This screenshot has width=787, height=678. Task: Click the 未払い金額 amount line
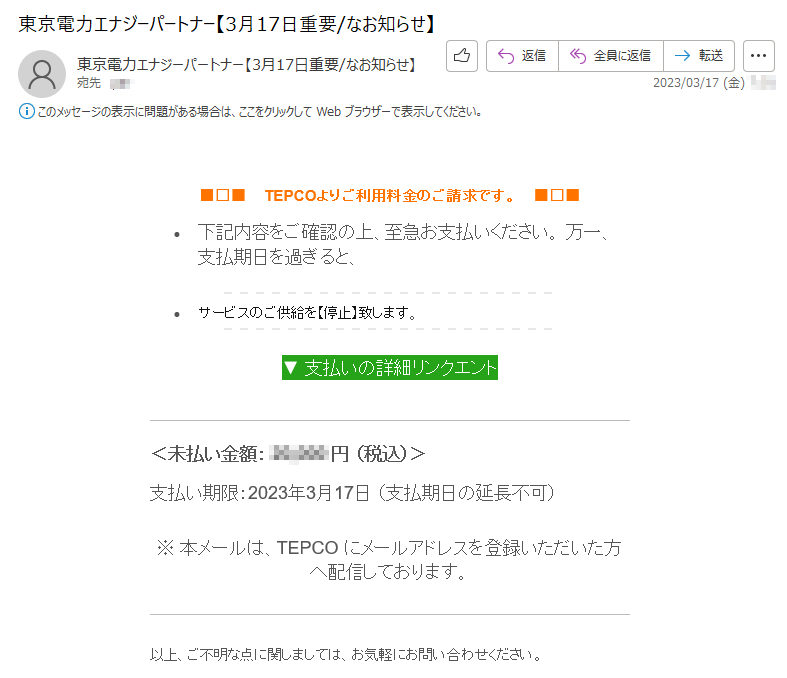(288, 454)
